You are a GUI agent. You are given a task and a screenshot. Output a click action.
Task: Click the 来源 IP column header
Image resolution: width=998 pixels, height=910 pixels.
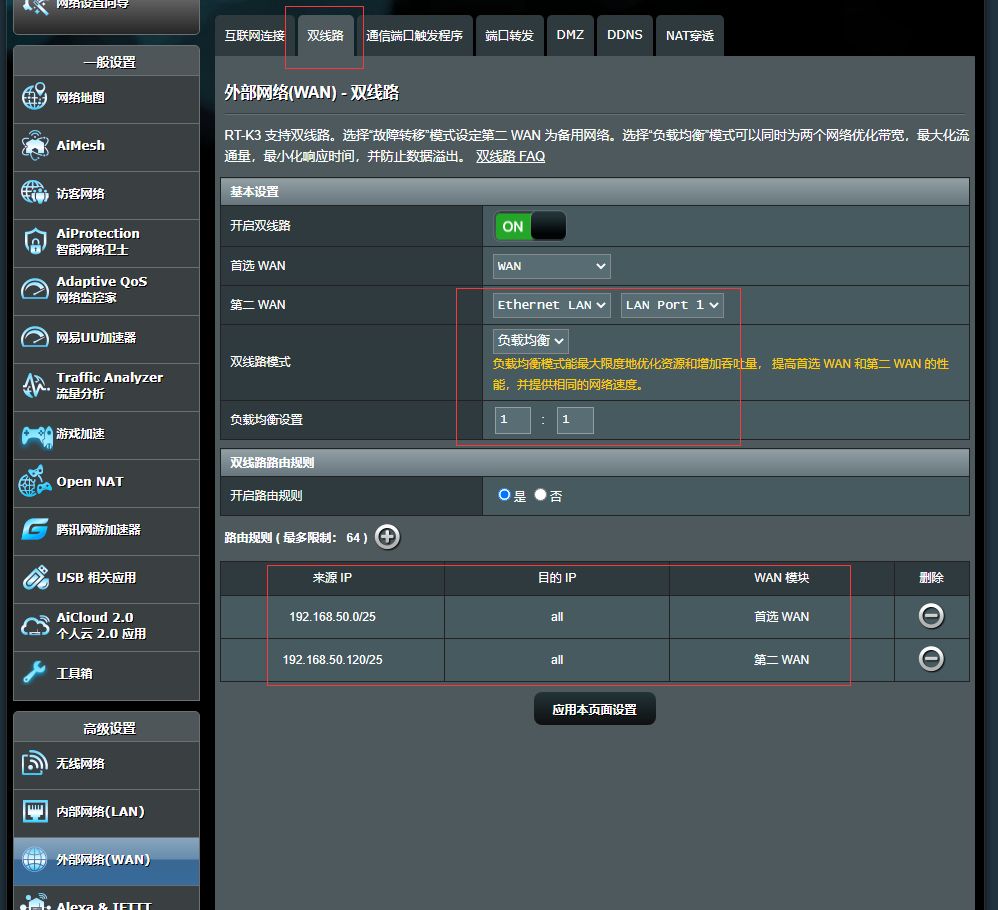(x=332, y=578)
